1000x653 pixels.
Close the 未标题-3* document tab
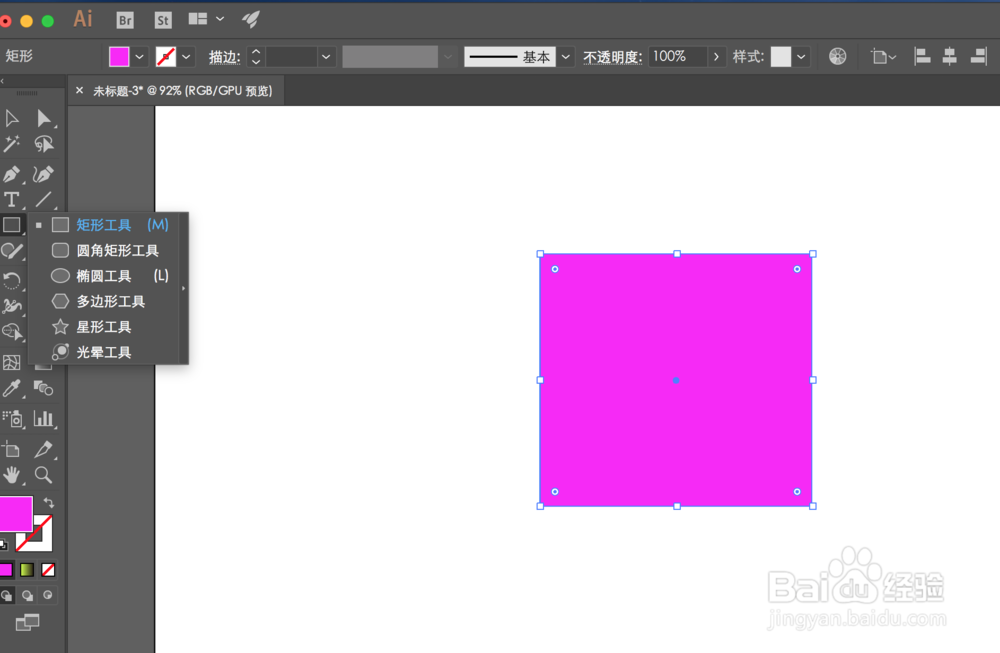pos(79,91)
